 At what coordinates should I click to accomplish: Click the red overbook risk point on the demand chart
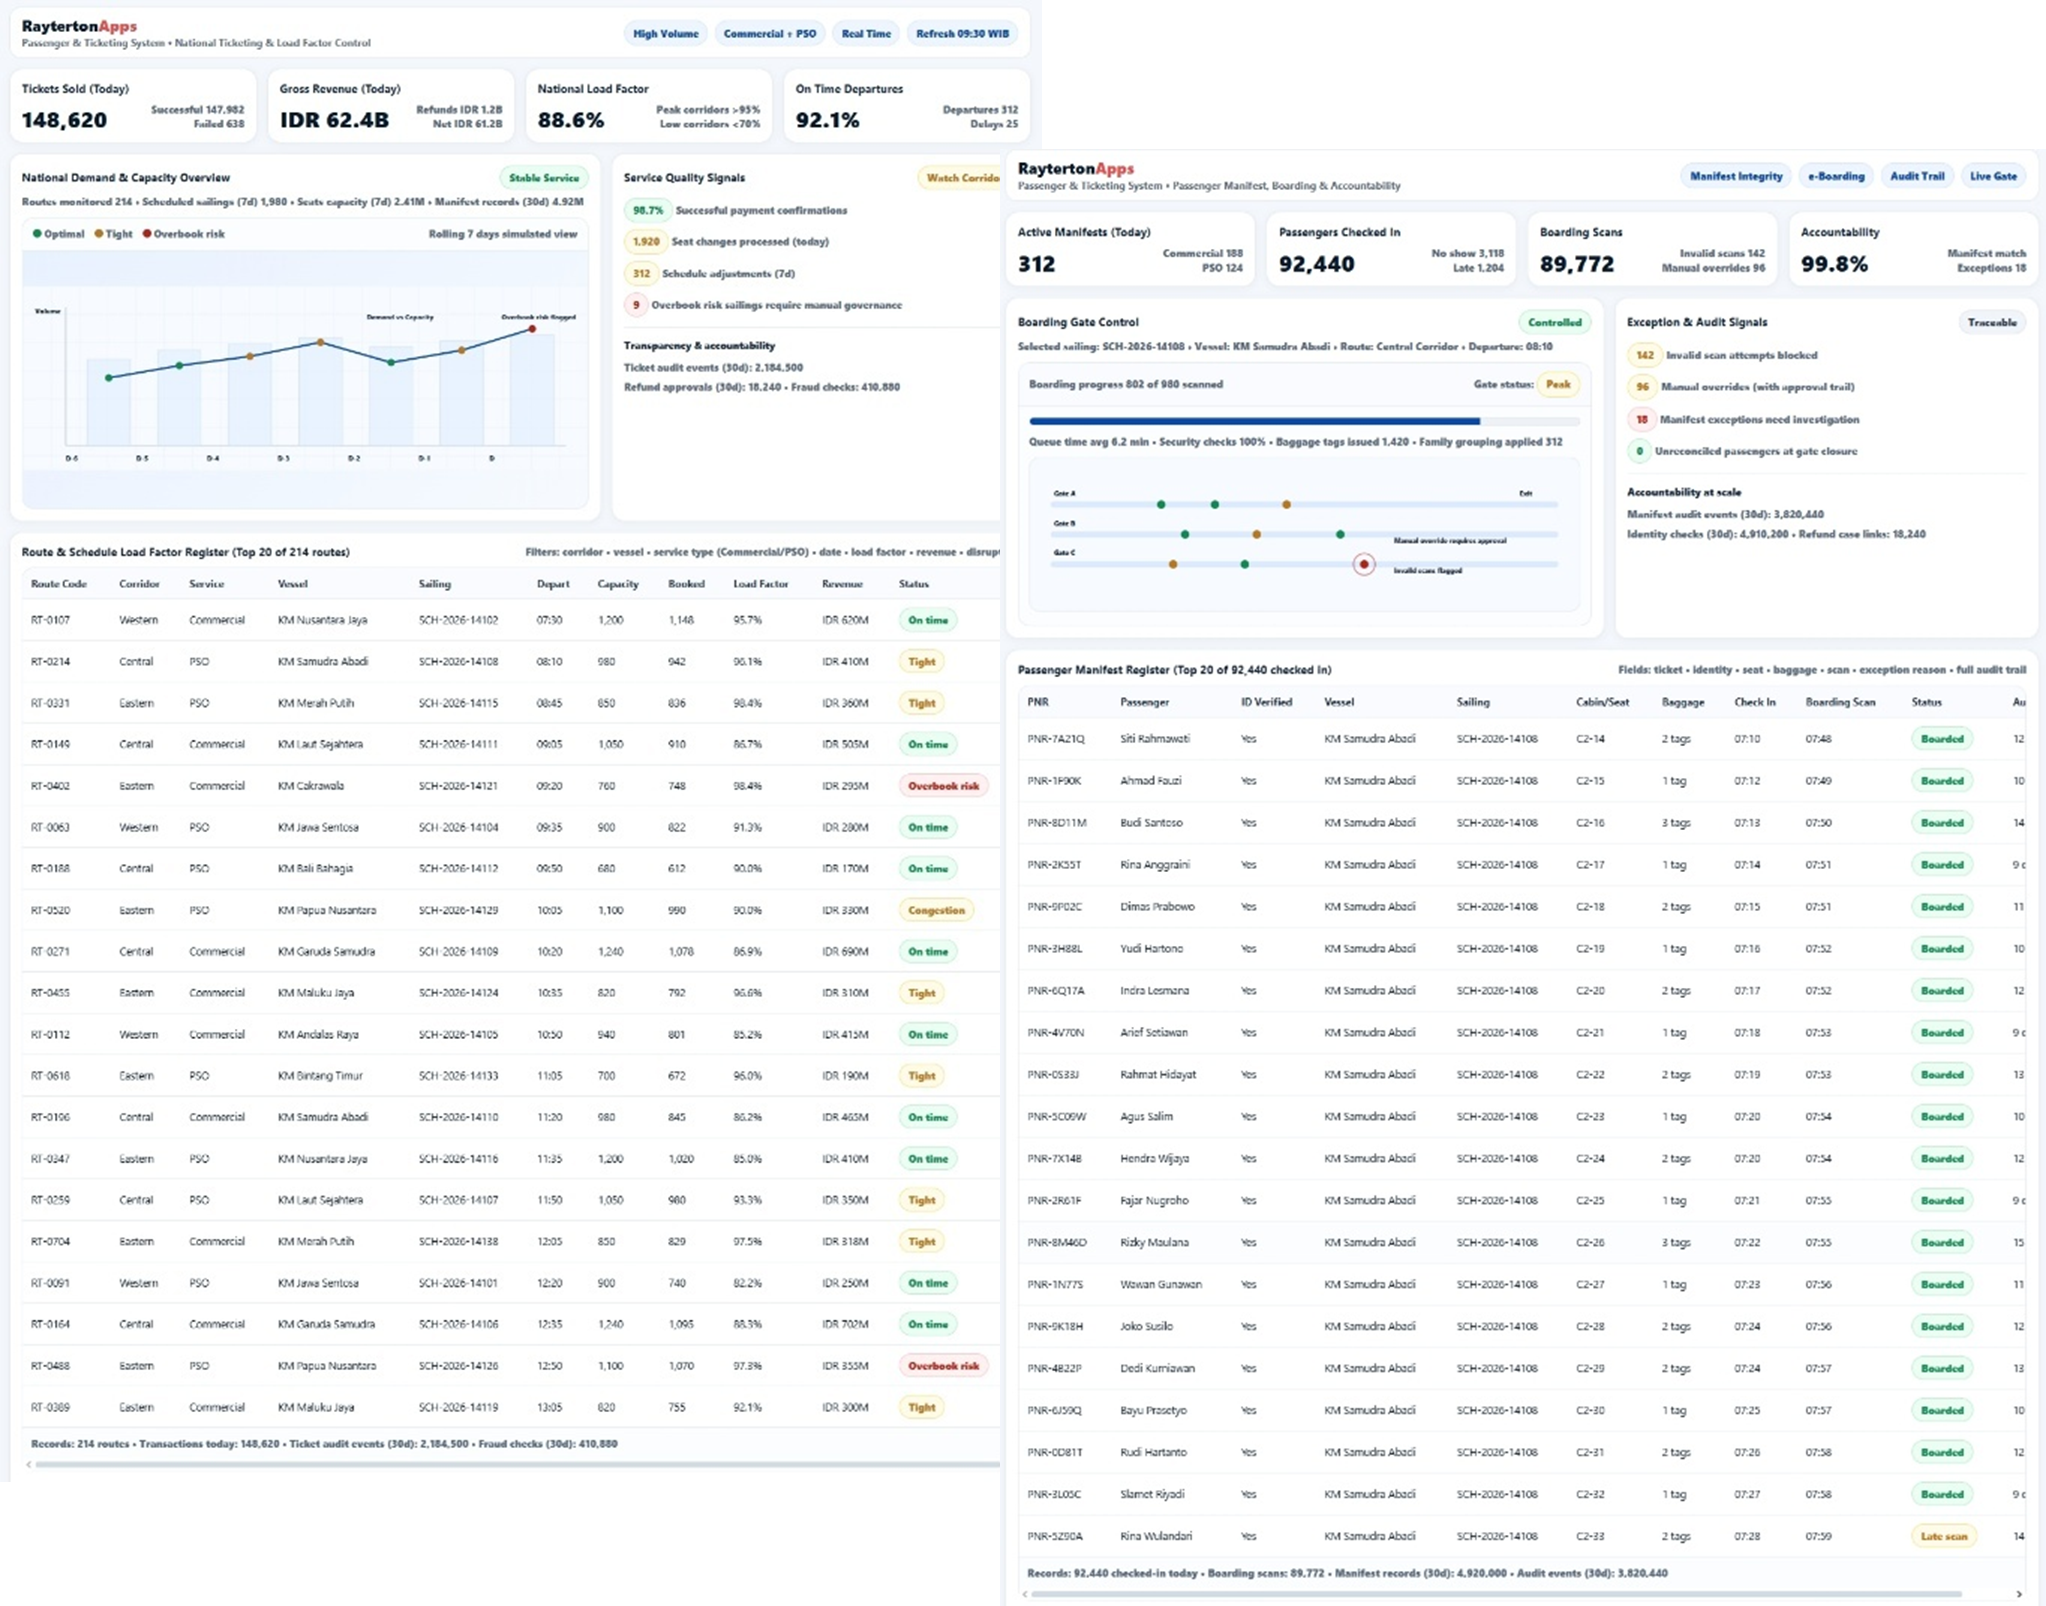point(532,328)
